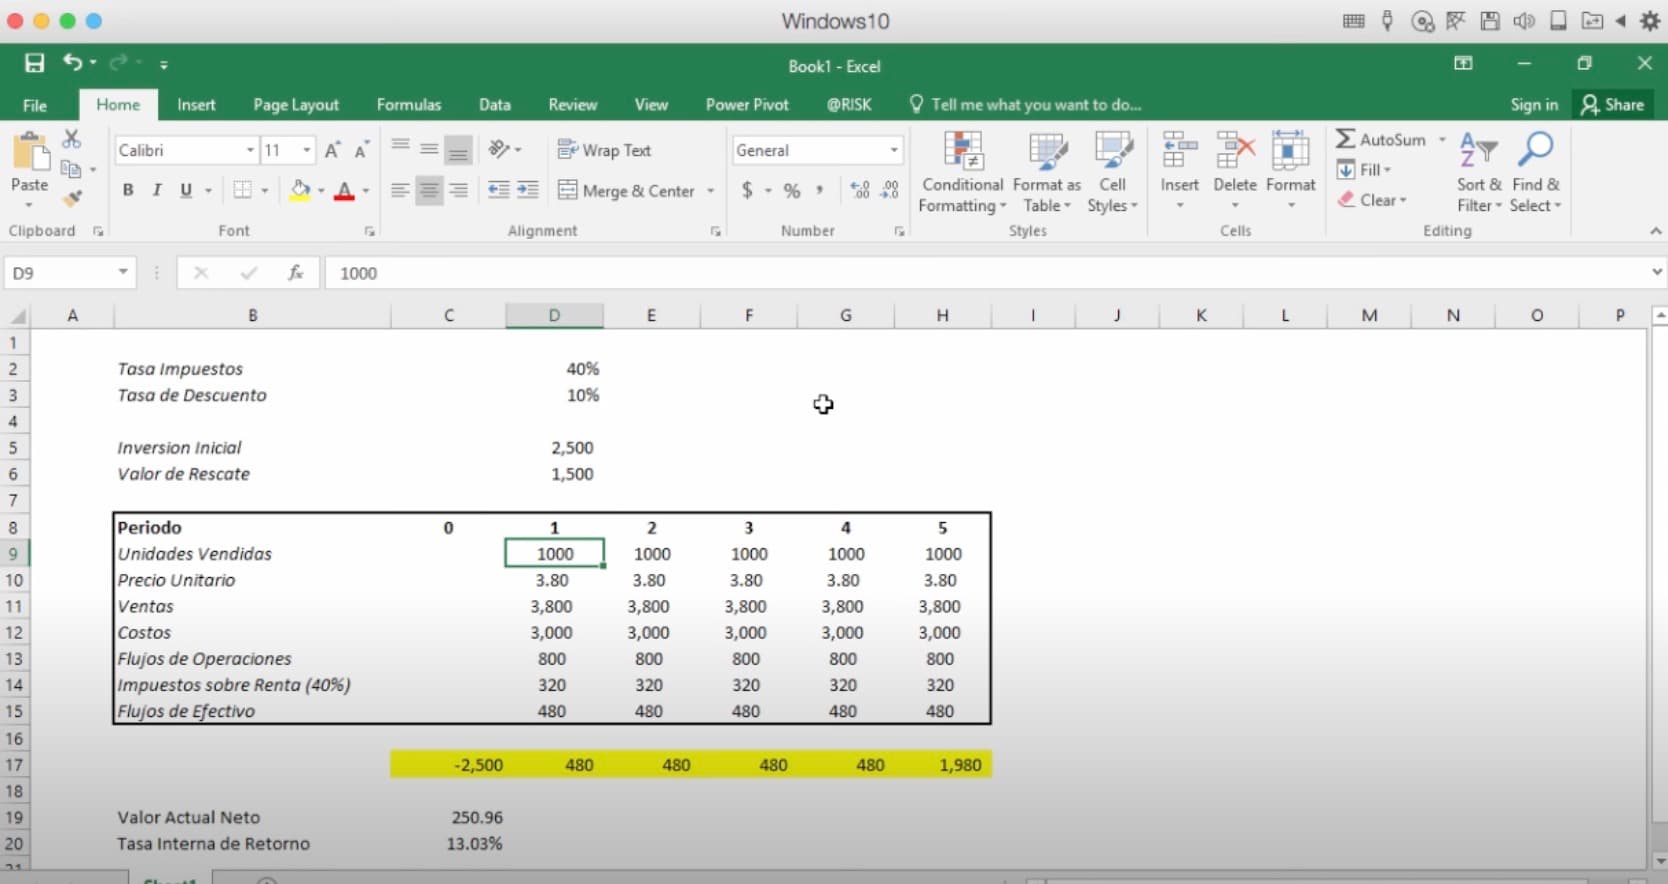Click the Format Painter brush icon
This screenshot has height=884, width=1668.
click(x=71, y=199)
